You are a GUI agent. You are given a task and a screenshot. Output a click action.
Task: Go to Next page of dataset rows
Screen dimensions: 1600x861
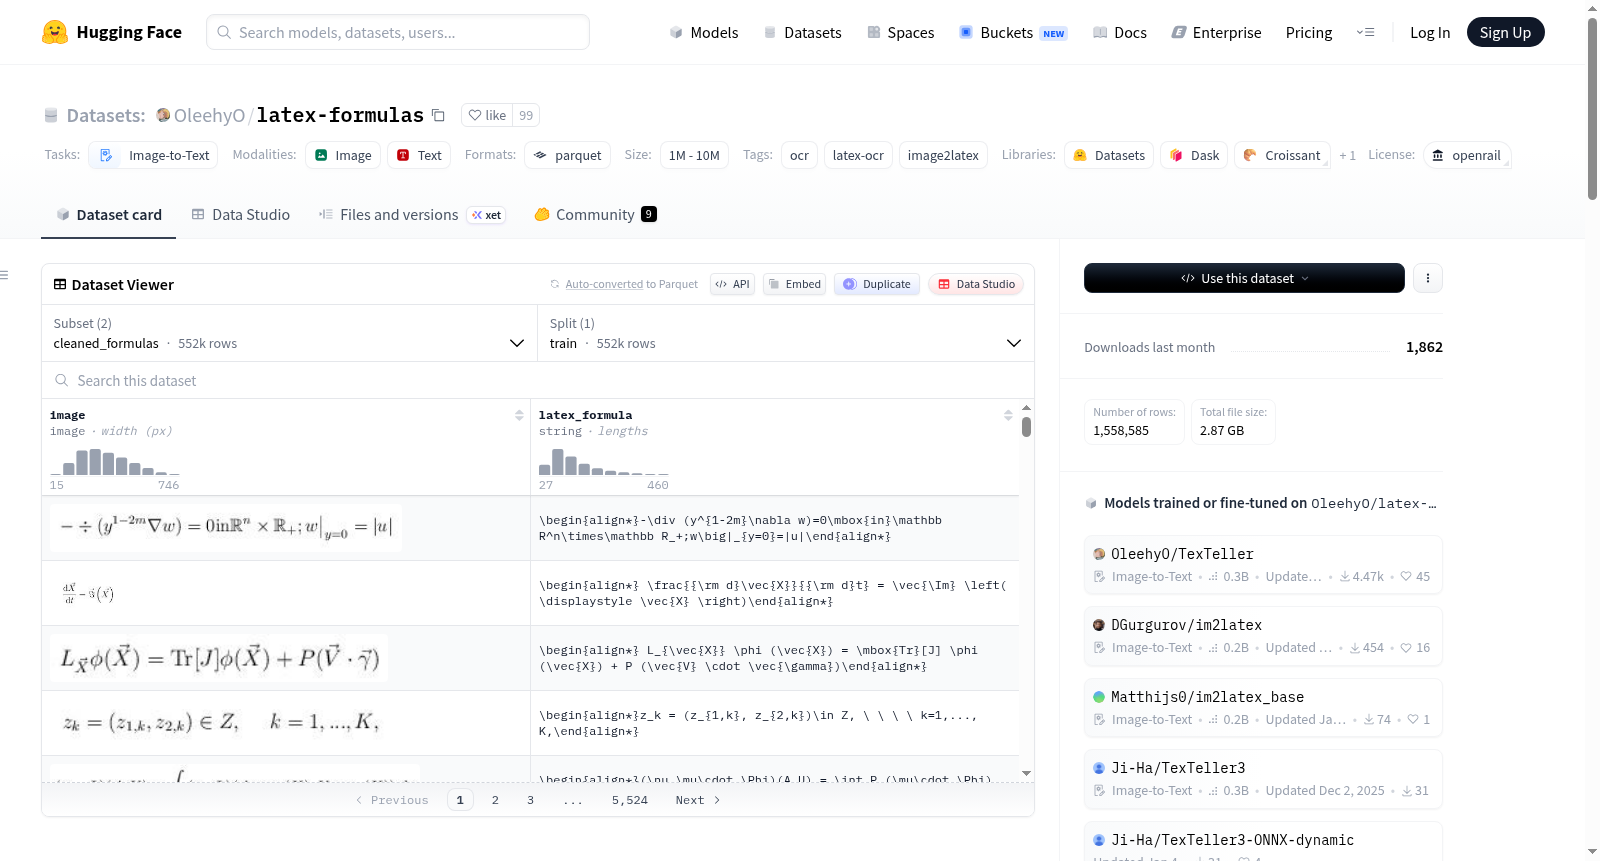point(698,800)
